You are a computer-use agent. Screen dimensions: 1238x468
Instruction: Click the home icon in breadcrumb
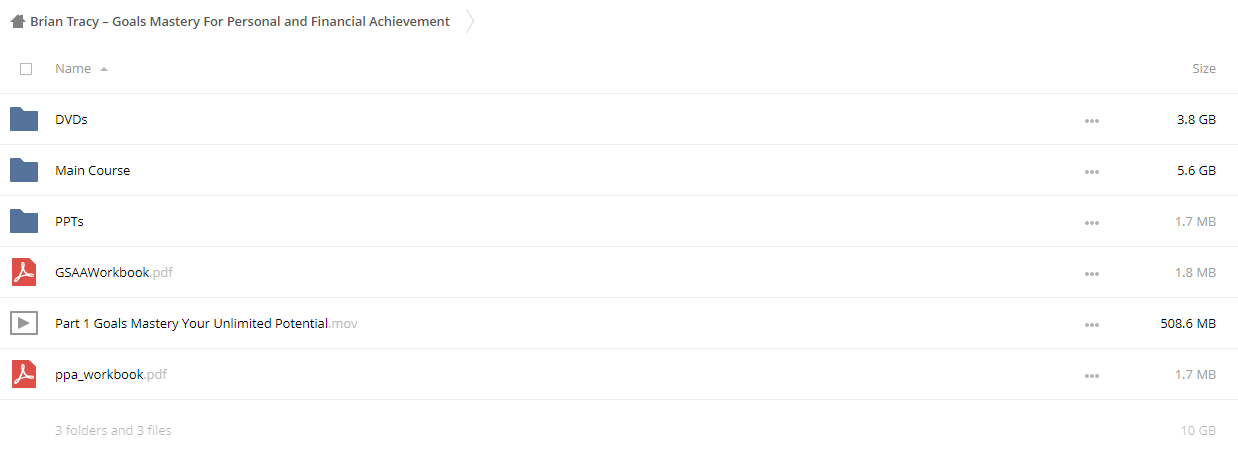(x=18, y=21)
